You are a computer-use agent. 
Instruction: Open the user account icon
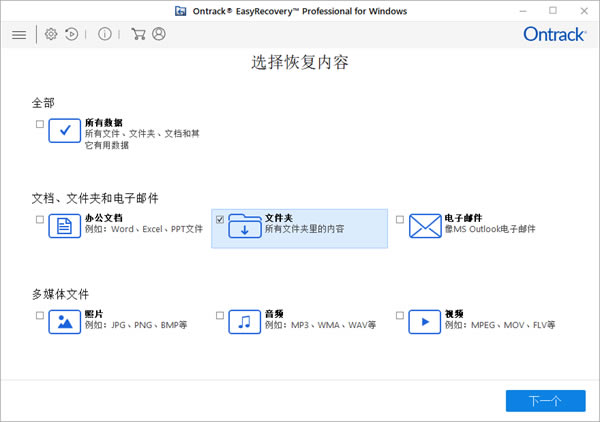coord(159,34)
